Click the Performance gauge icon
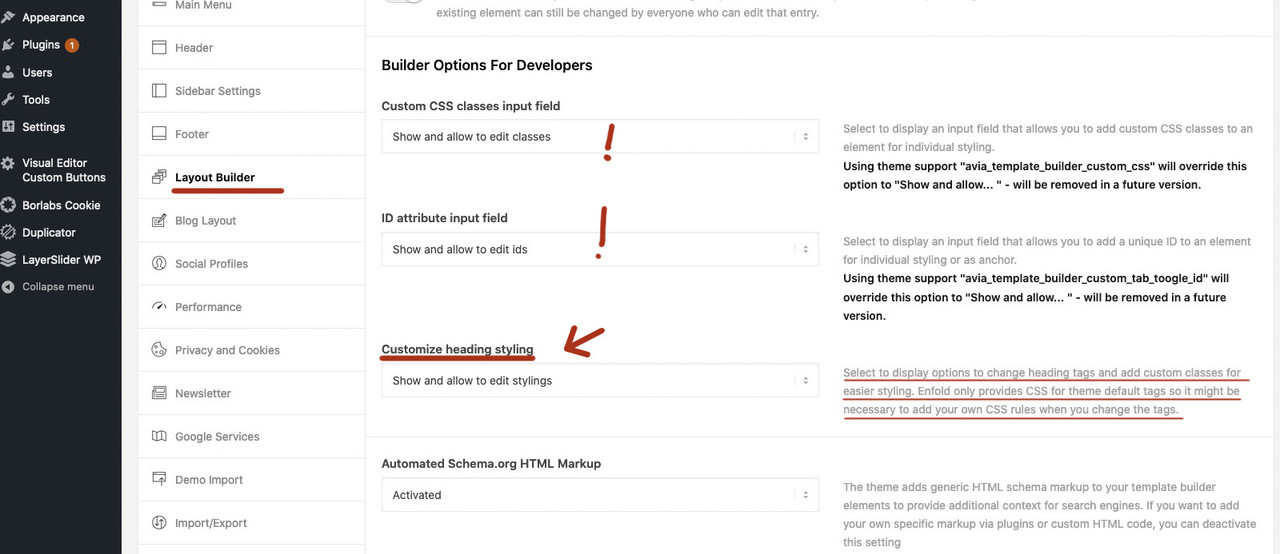This screenshot has width=1280, height=554. (x=159, y=306)
